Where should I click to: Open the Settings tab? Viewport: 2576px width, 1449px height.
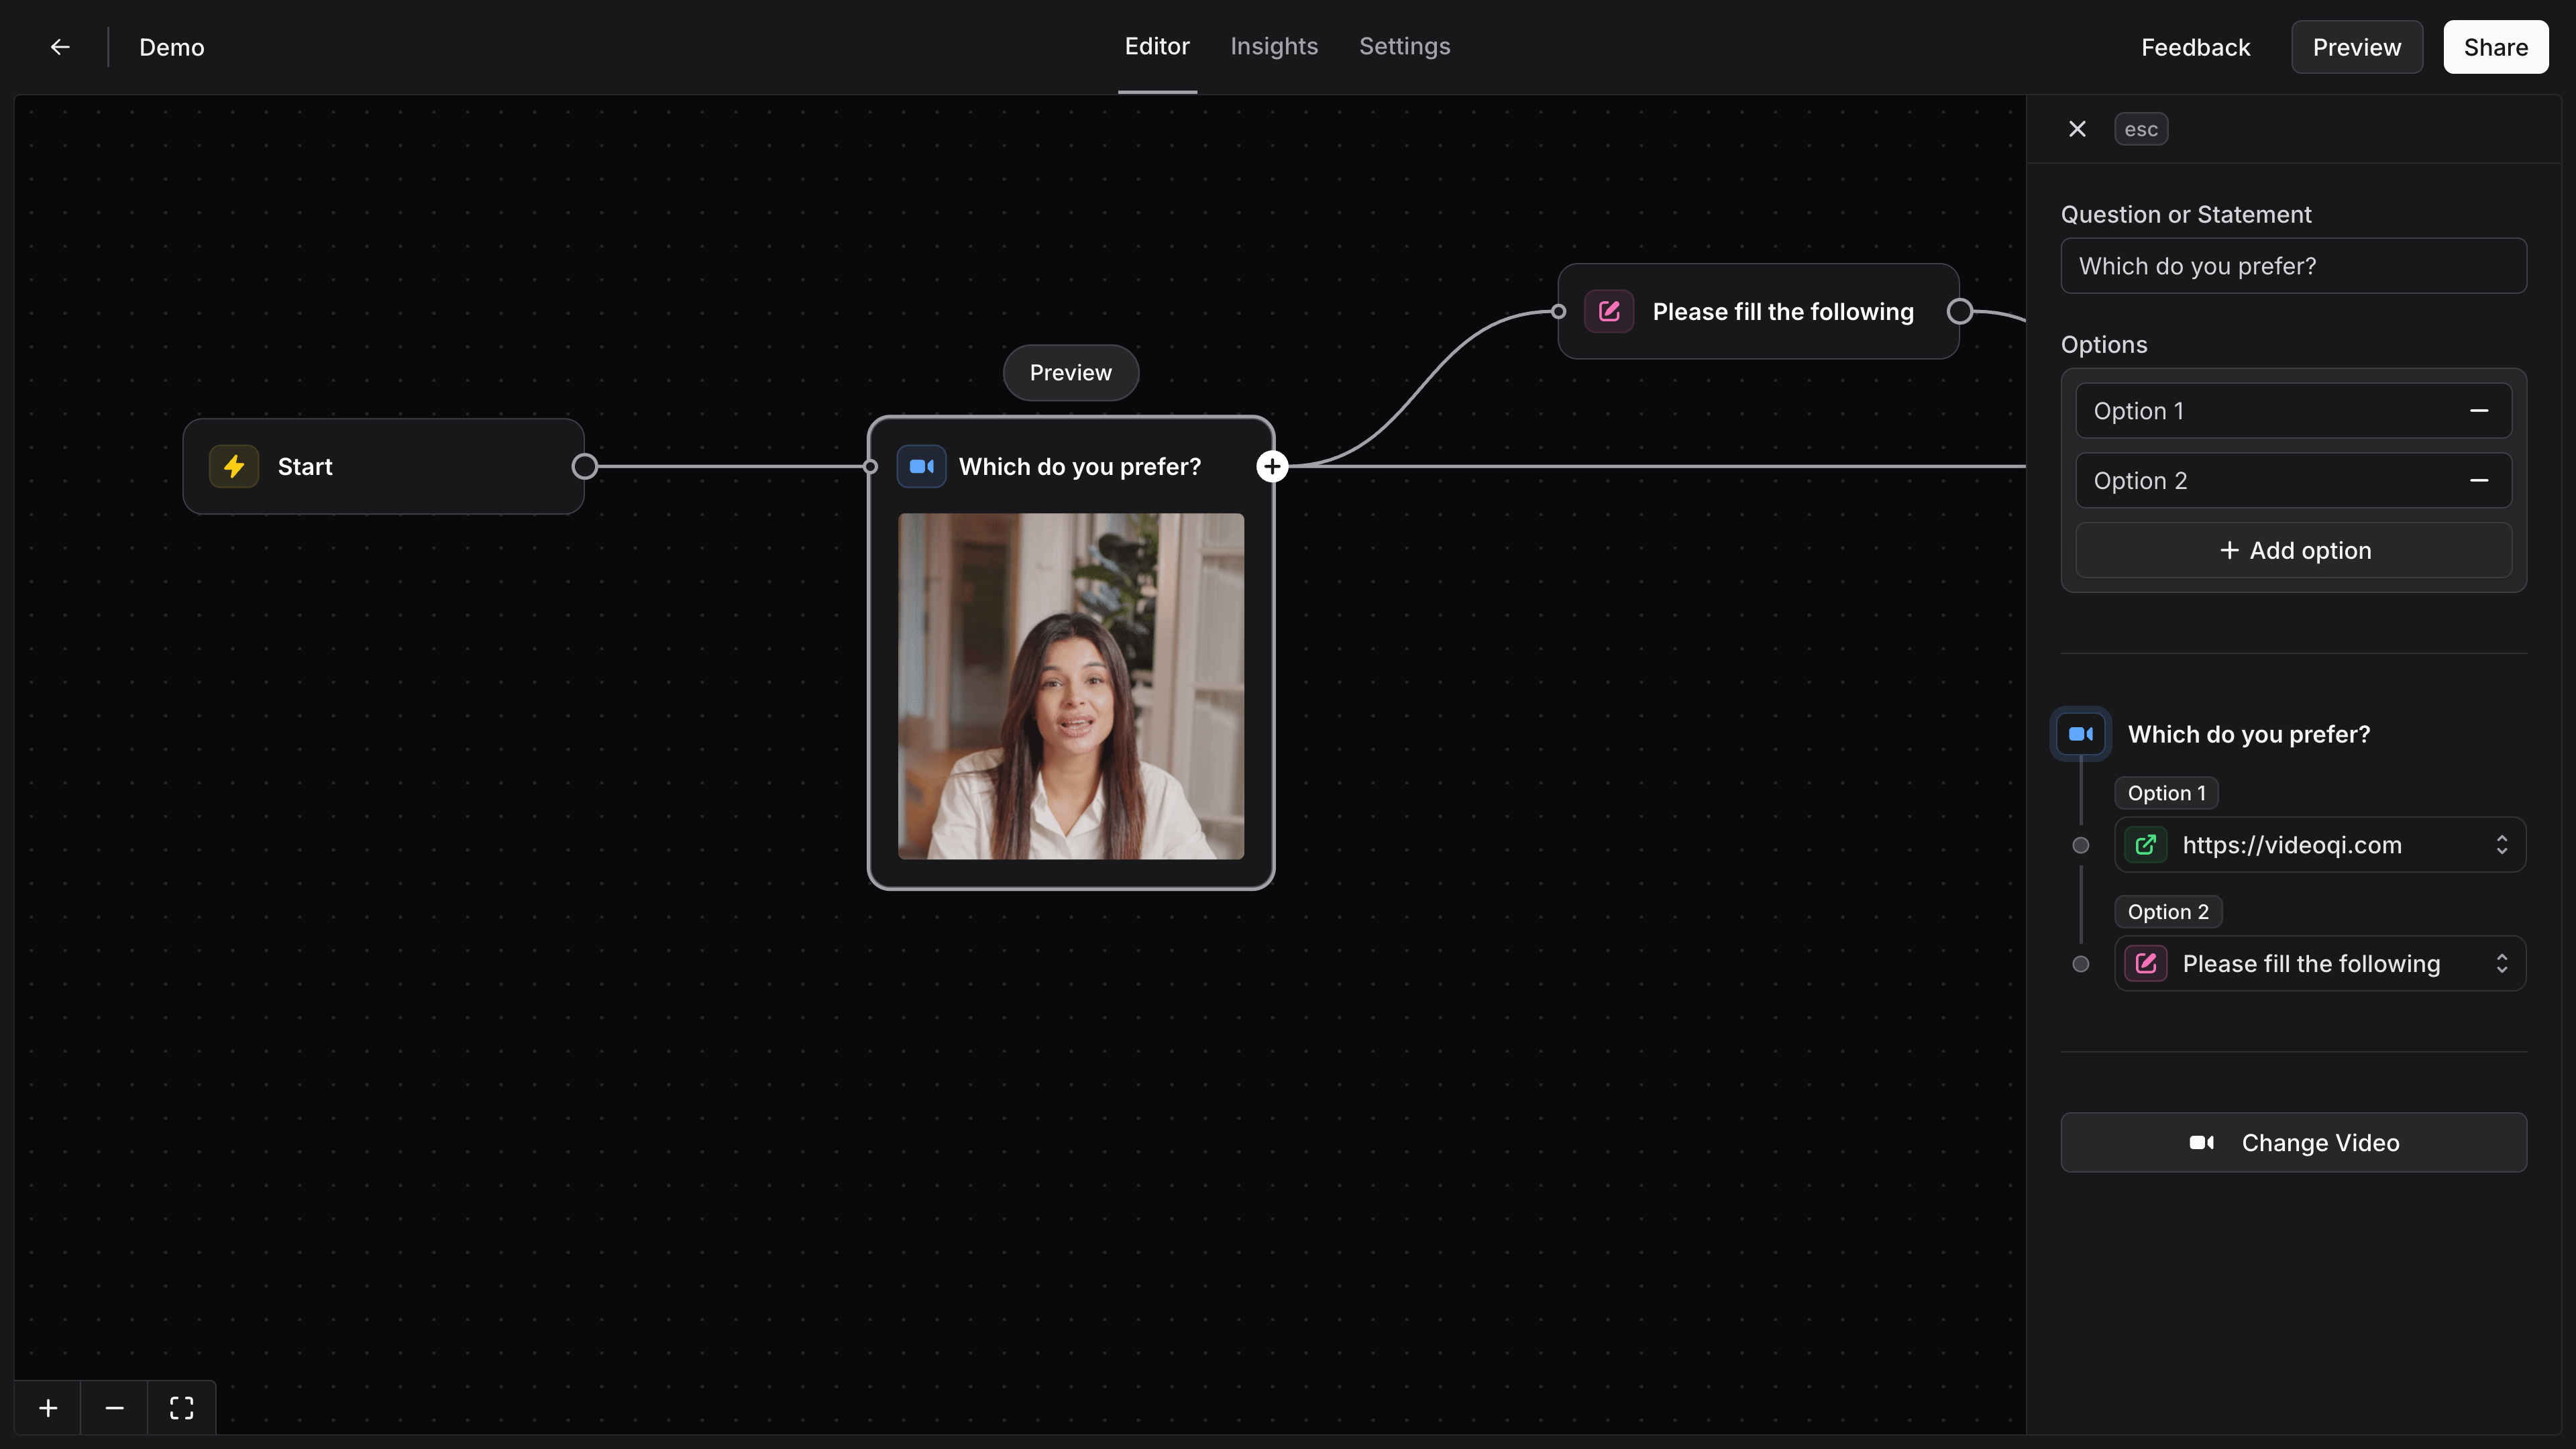point(1404,46)
